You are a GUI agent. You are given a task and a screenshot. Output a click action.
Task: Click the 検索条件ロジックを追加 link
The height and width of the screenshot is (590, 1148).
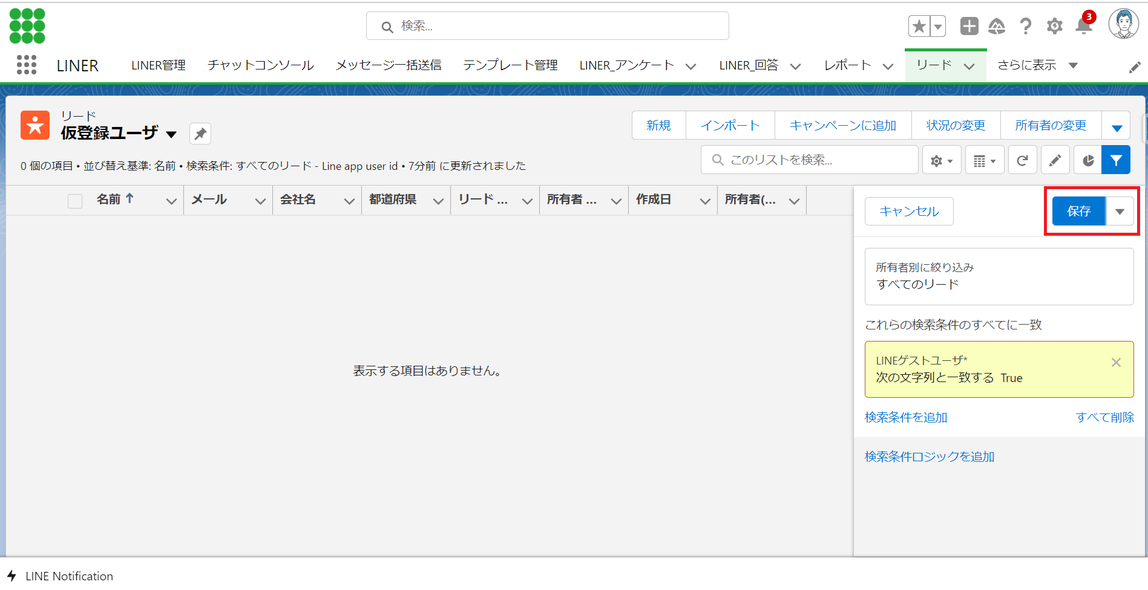(929, 457)
